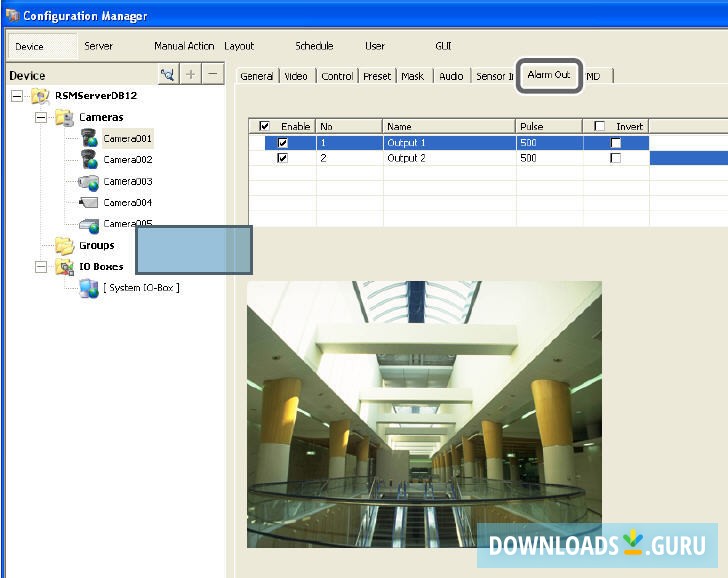Image resolution: width=728 pixels, height=578 pixels.
Task: Switch to the Schedule tab
Action: tap(314, 46)
